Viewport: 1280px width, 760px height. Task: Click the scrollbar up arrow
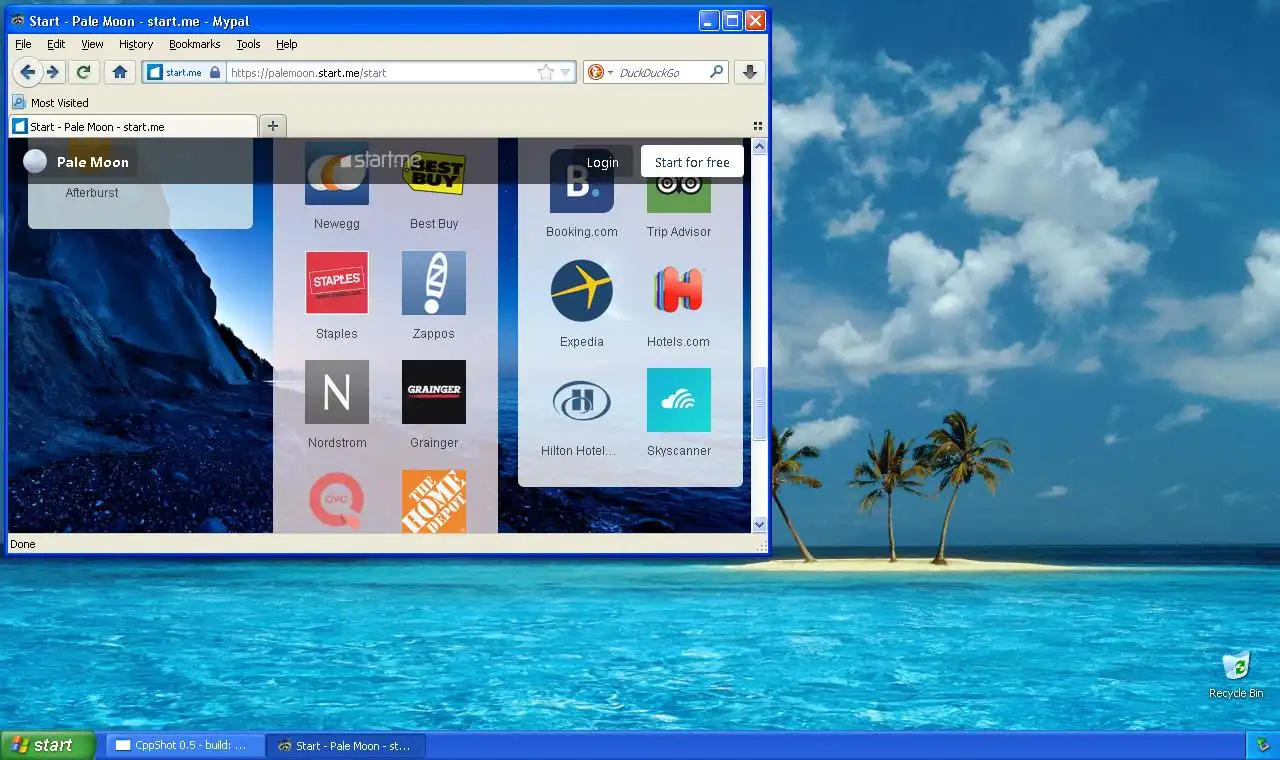tap(759, 146)
